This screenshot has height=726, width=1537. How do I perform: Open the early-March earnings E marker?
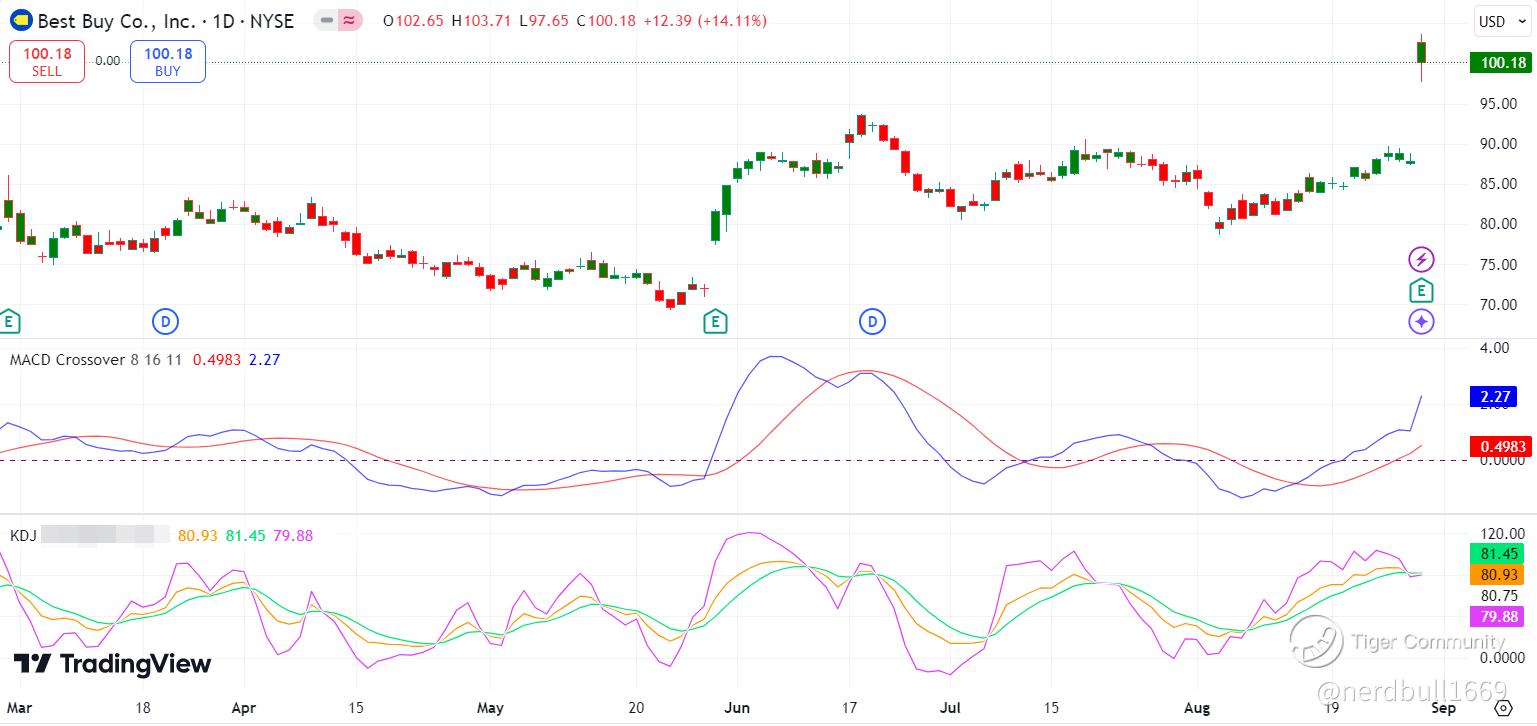click(10, 322)
